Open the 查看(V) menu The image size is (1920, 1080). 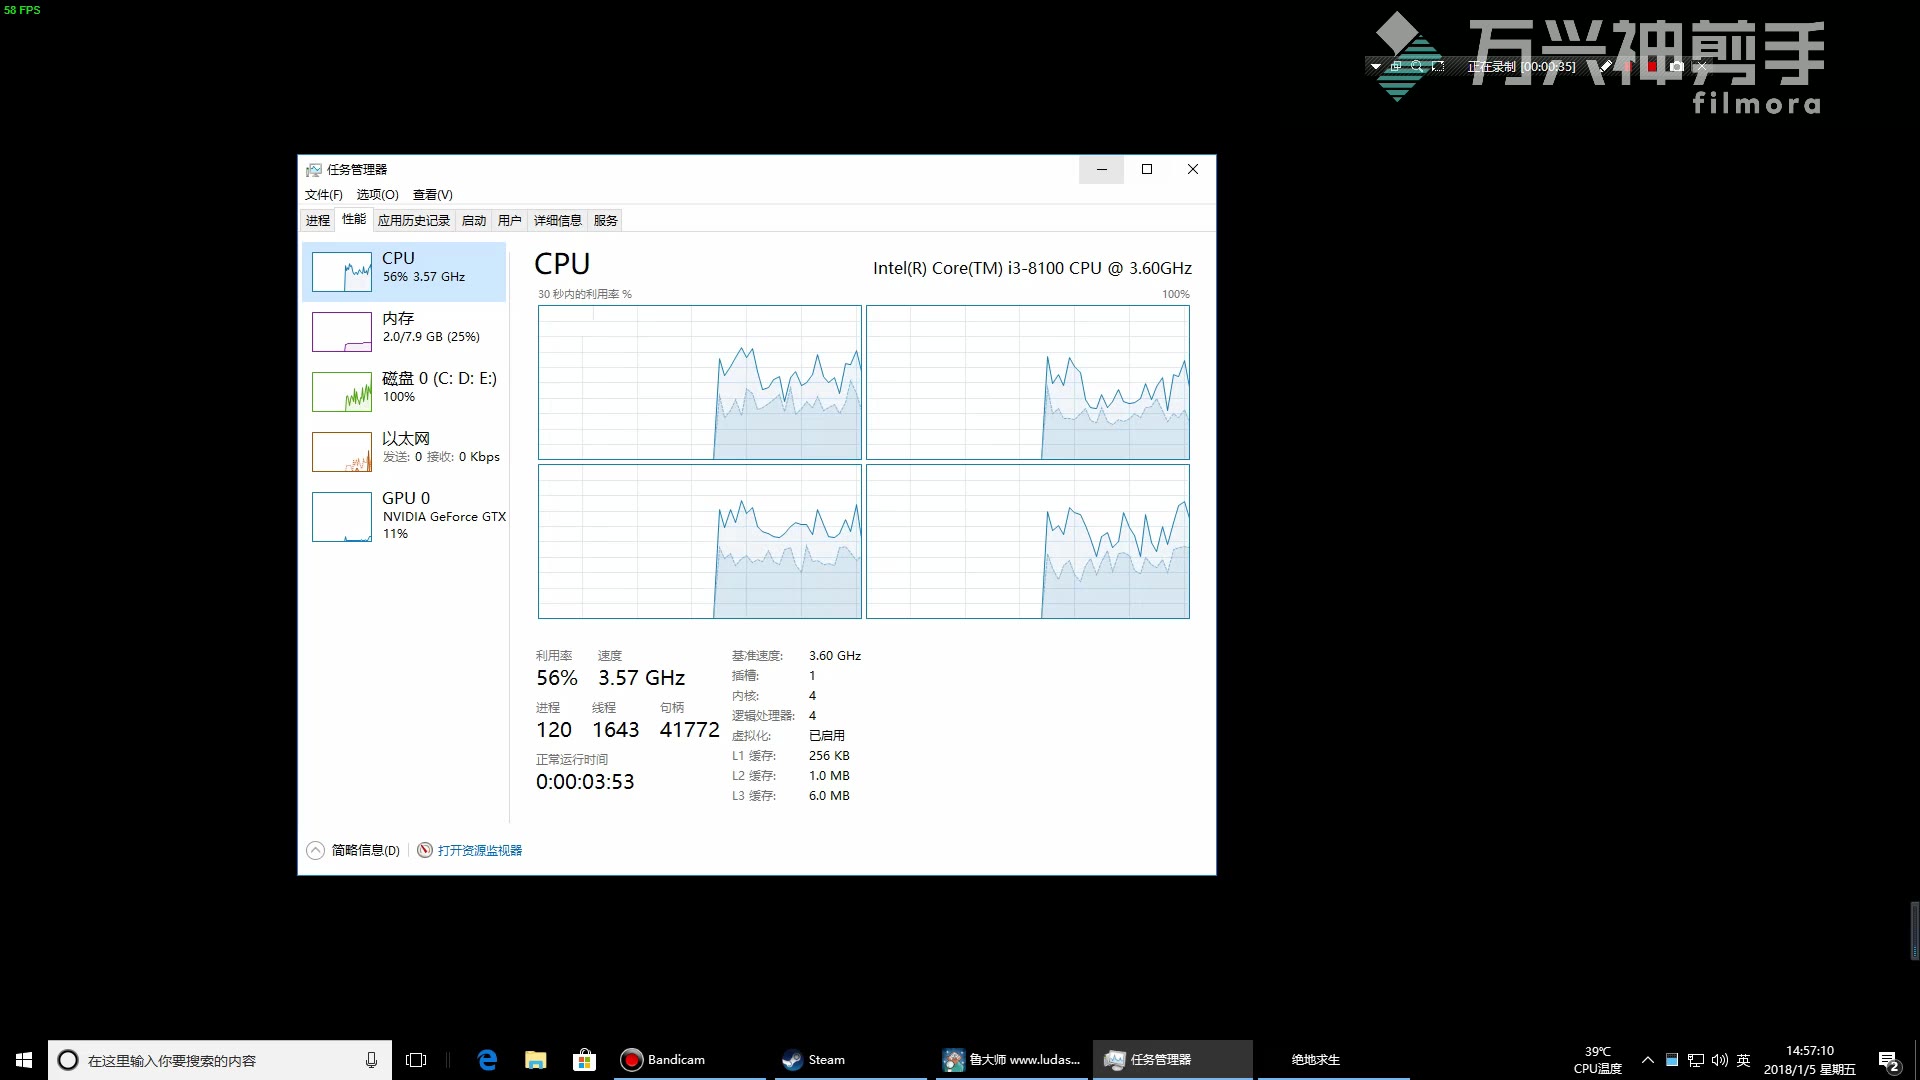[432, 195]
